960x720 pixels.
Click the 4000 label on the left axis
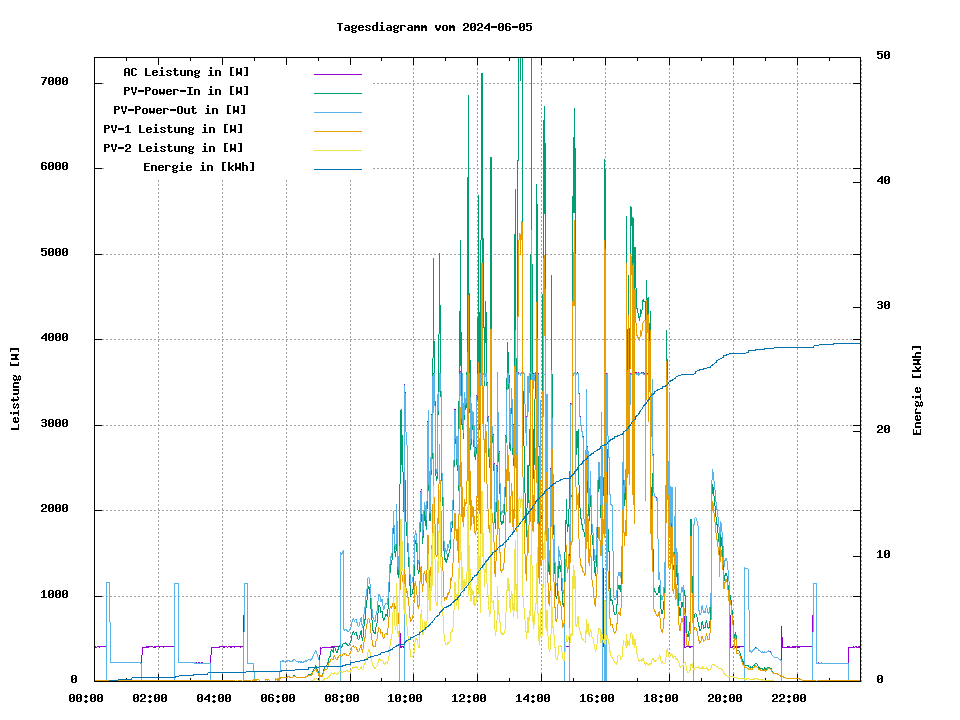(x=54, y=338)
